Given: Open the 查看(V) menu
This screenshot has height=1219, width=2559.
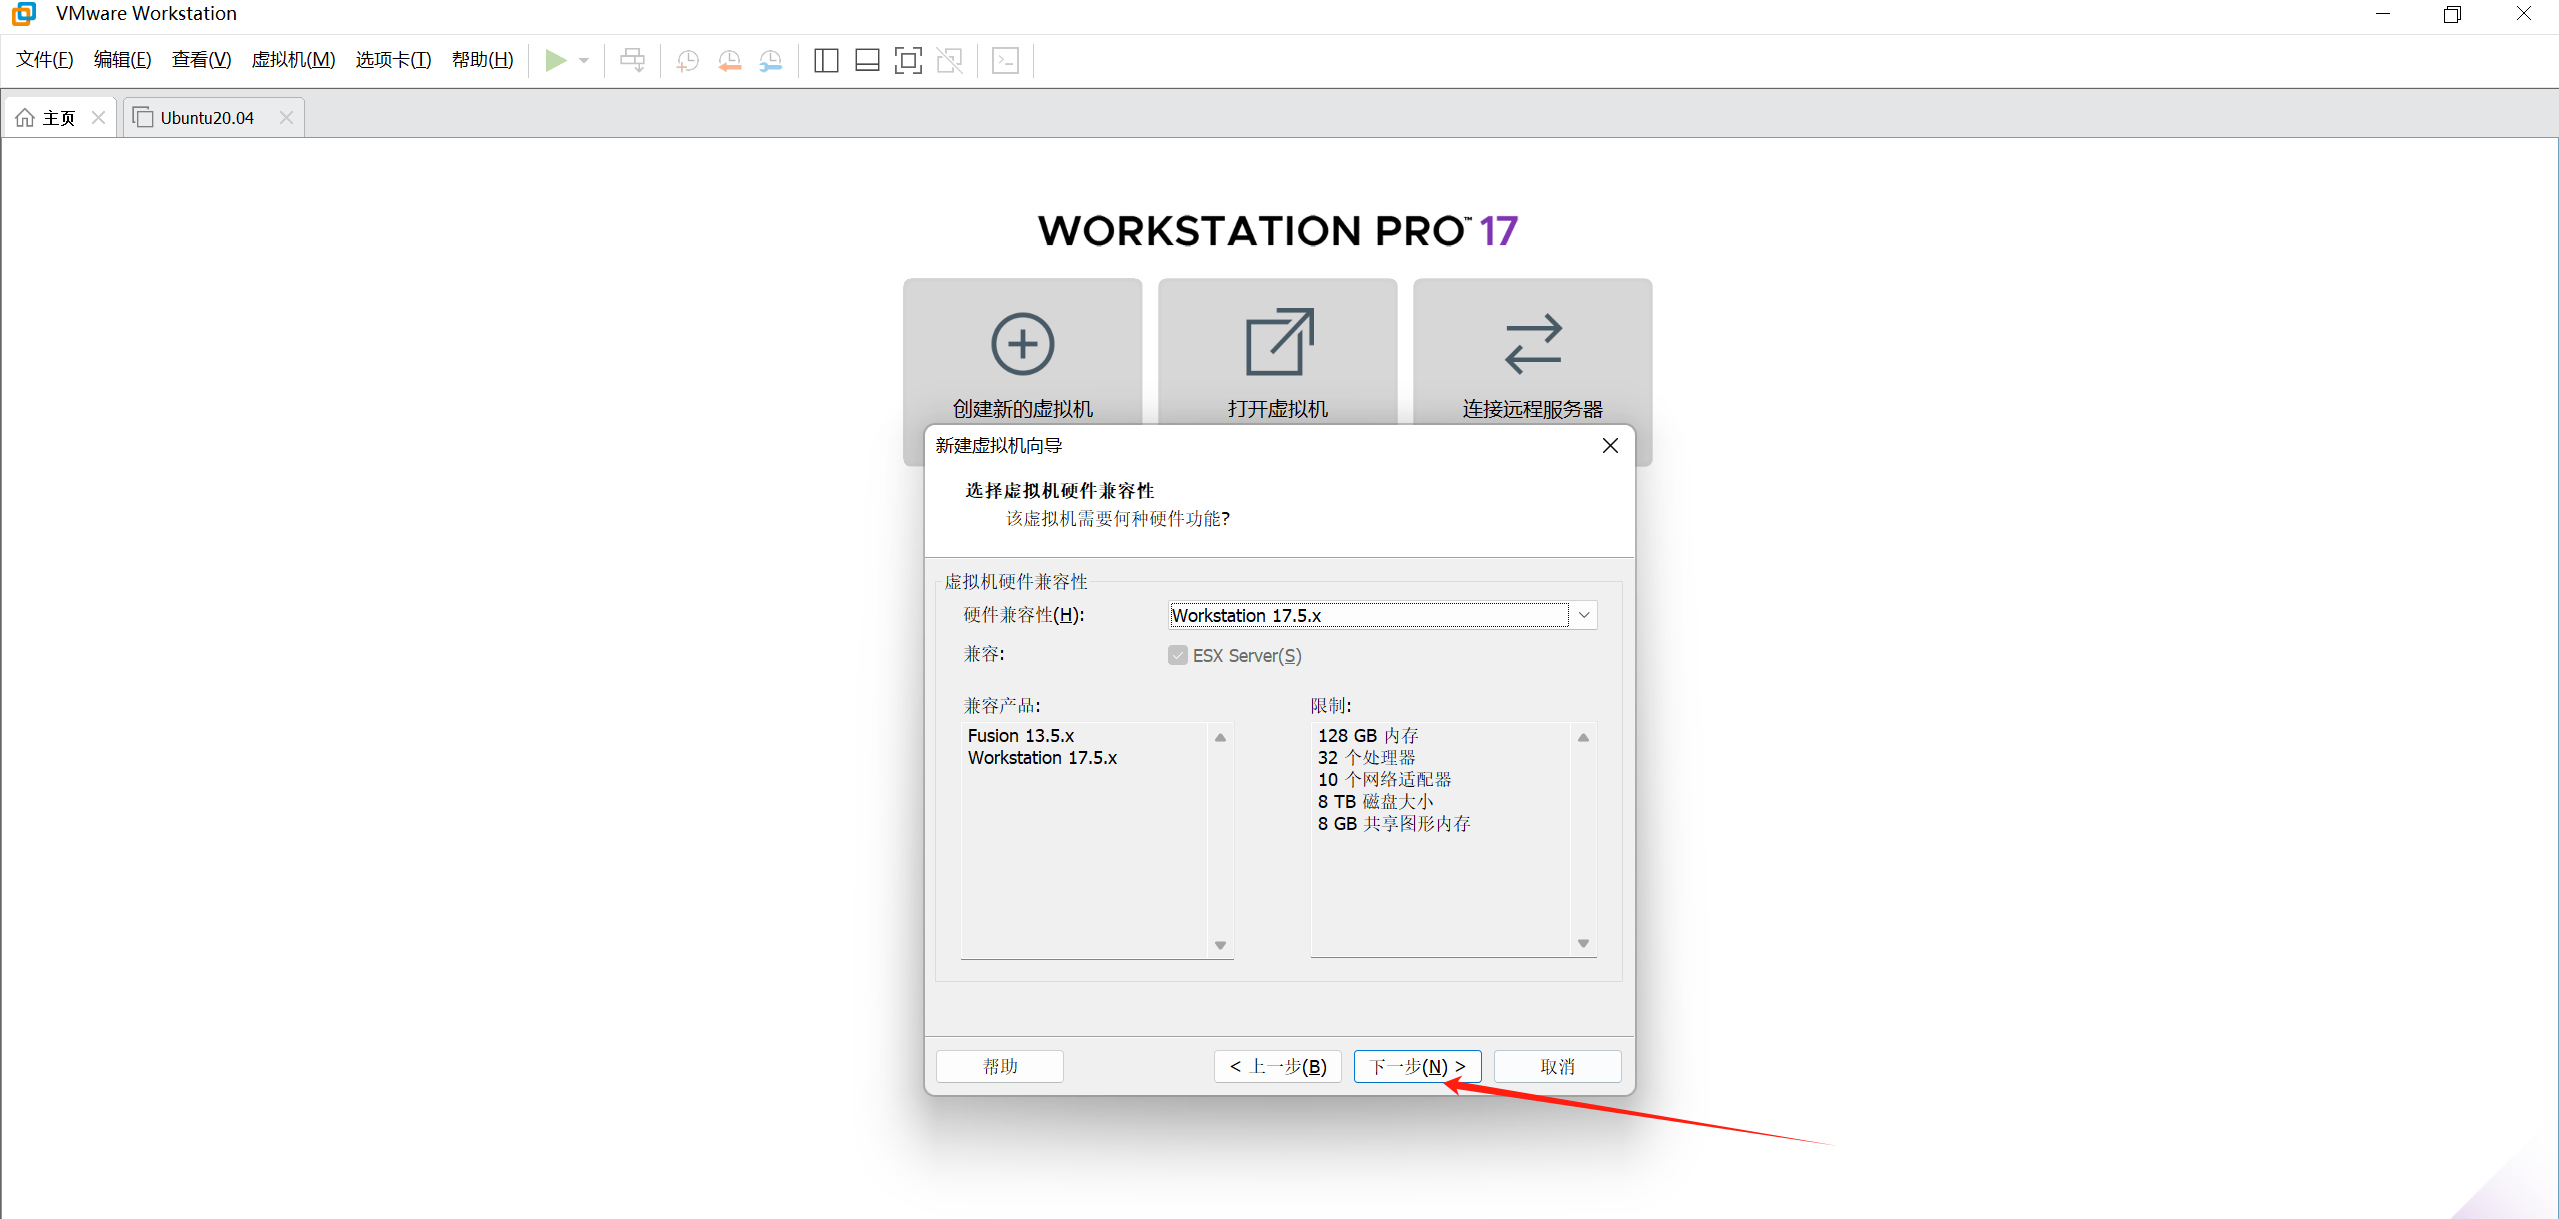Looking at the screenshot, I should pyautogui.click(x=201, y=60).
